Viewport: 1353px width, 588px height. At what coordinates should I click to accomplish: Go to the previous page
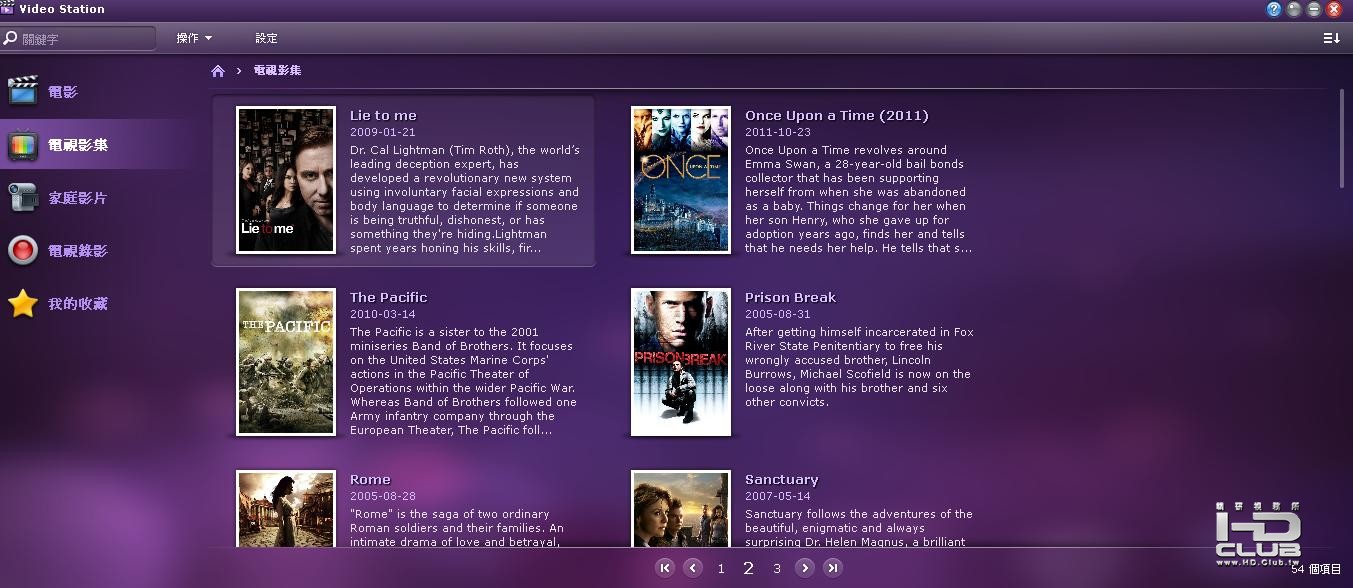click(693, 568)
